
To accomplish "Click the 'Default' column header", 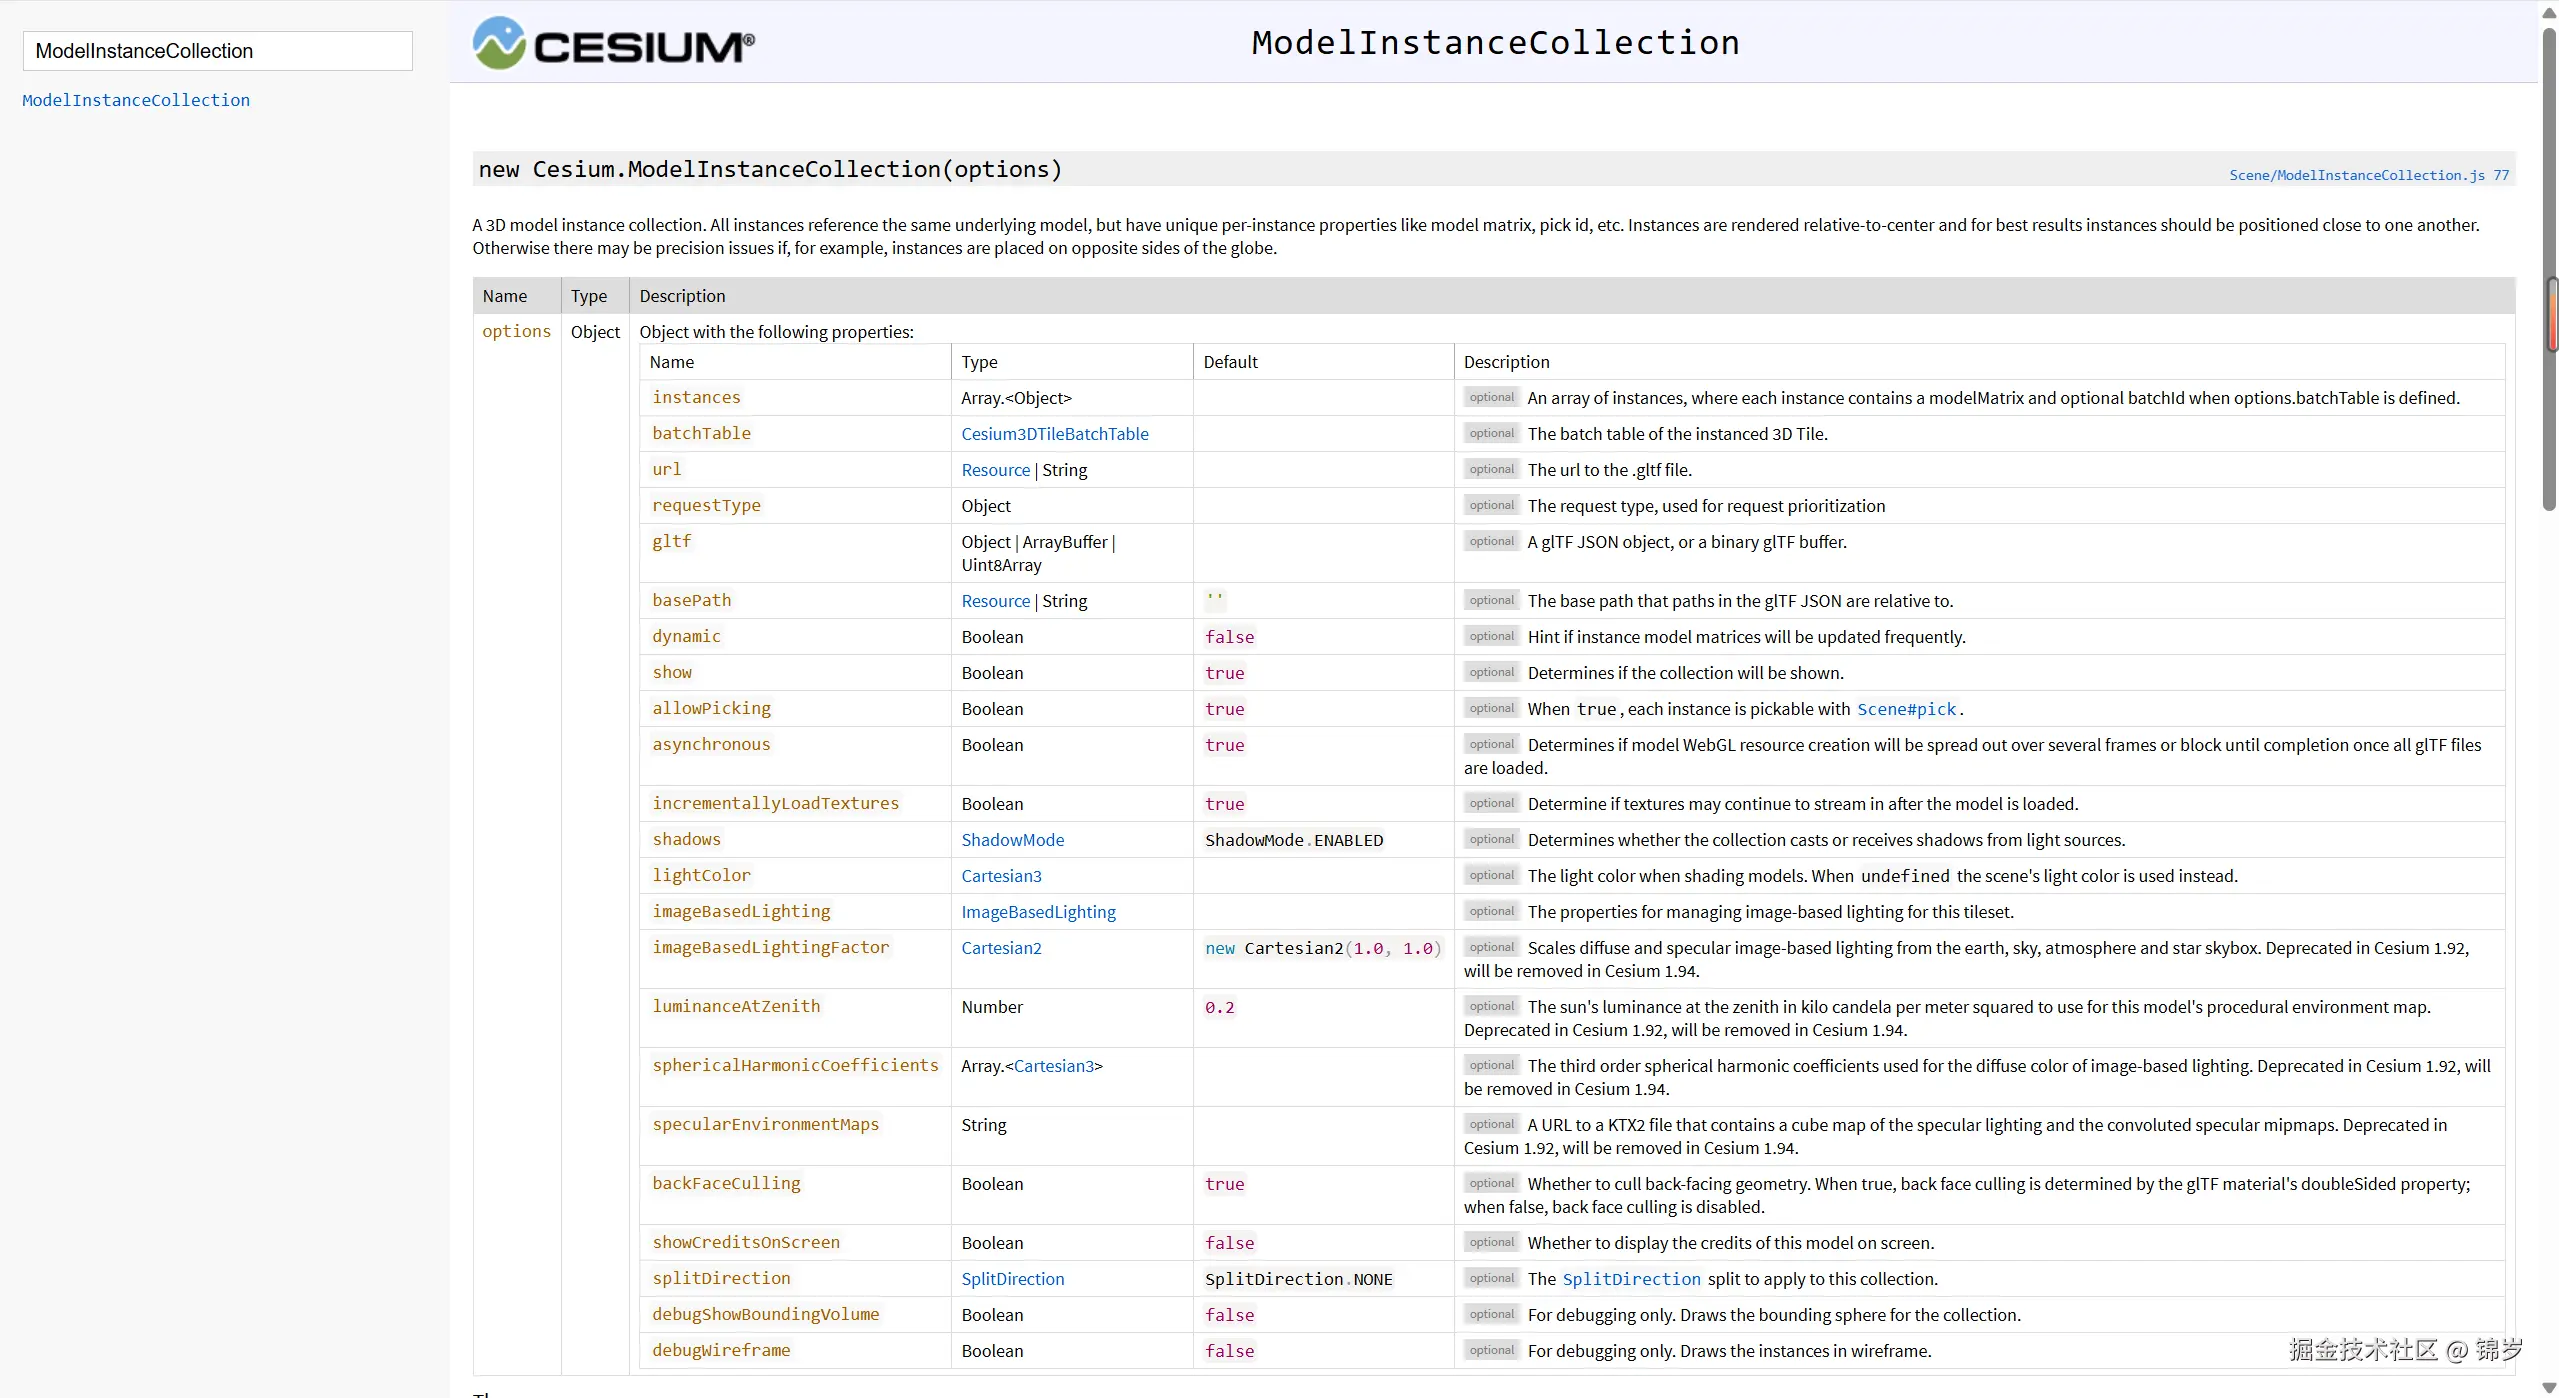I will click(x=1230, y=362).
